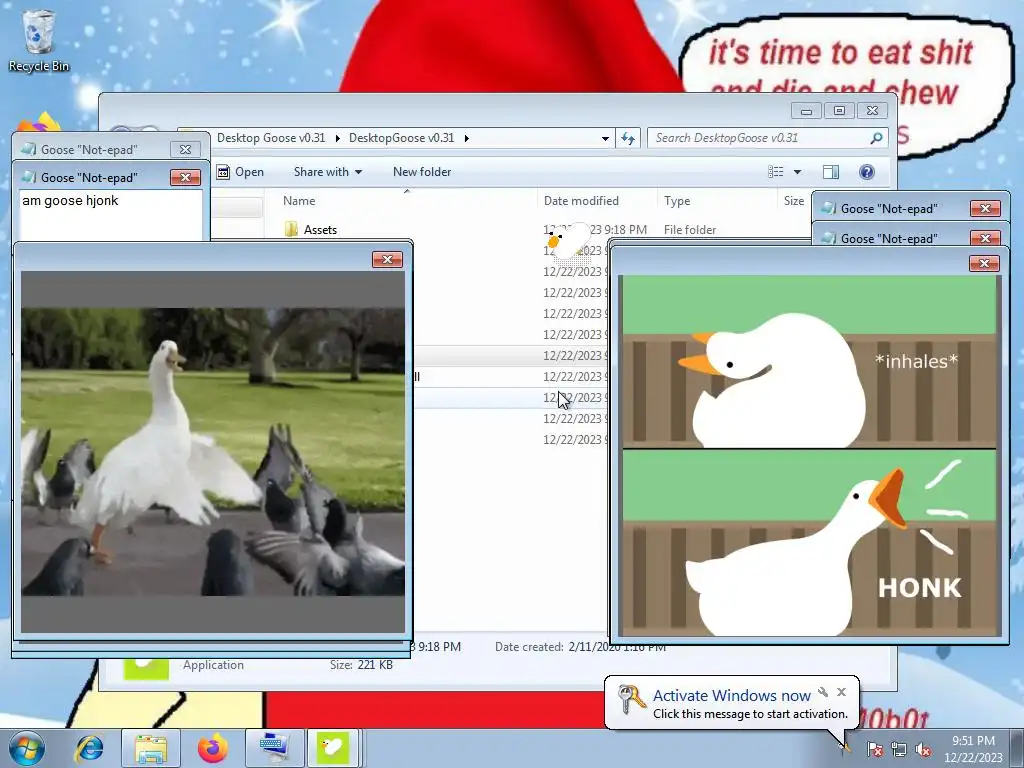
Task: Click the inhales HONK meme image
Action: coord(810,456)
